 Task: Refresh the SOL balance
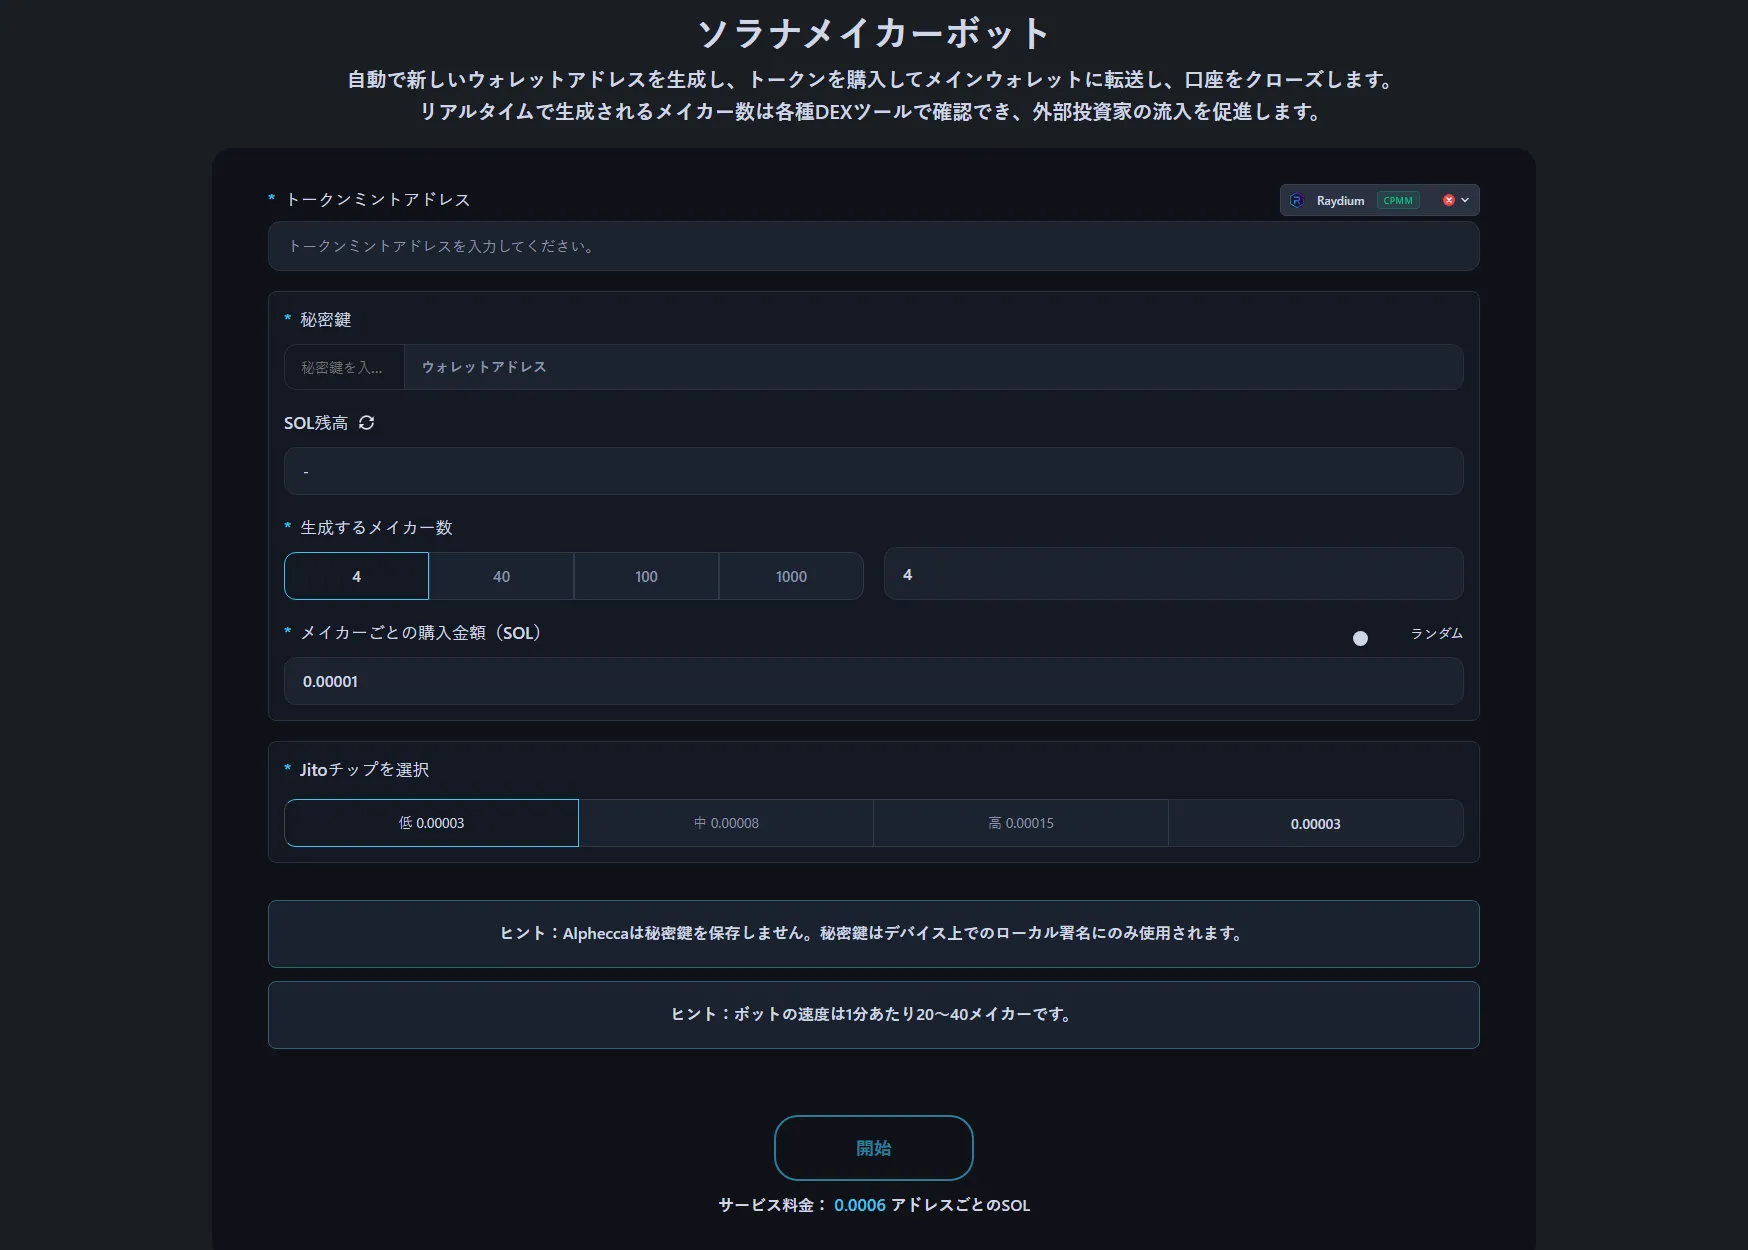367,423
